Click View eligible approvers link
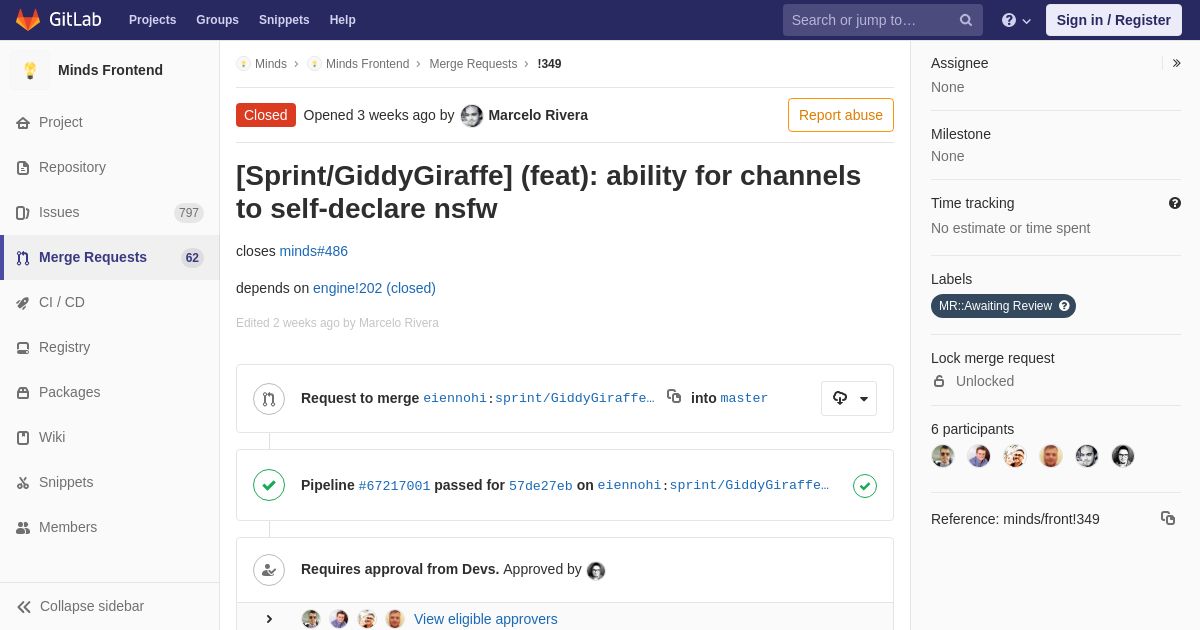Viewport: 1200px width, 630px height. [486, 619]
